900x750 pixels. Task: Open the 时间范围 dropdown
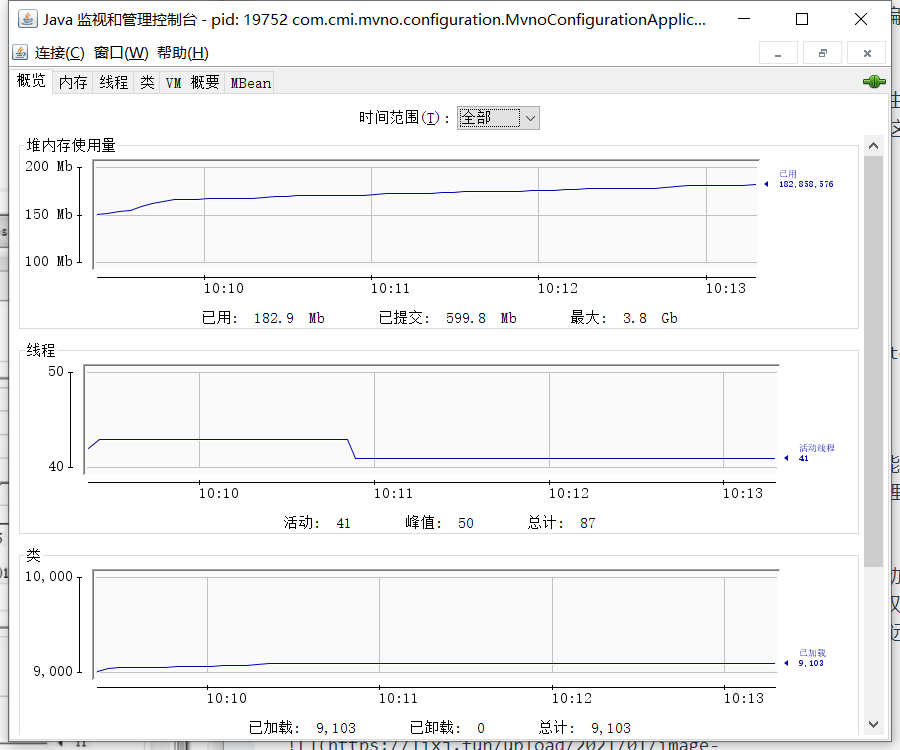tap(498, 118)
